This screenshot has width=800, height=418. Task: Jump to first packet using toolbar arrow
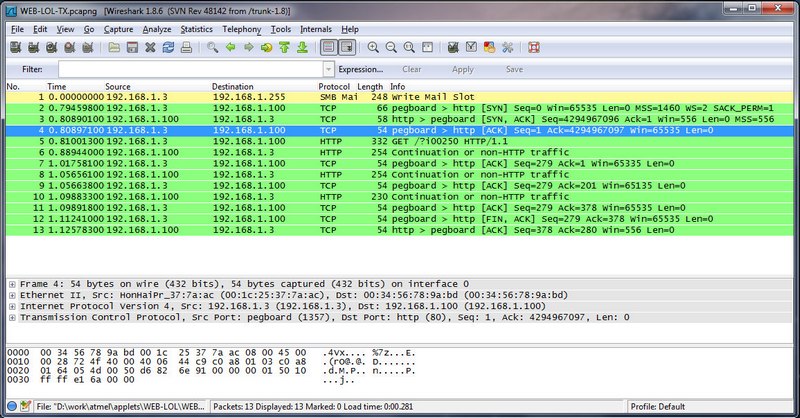click(284, 47)
